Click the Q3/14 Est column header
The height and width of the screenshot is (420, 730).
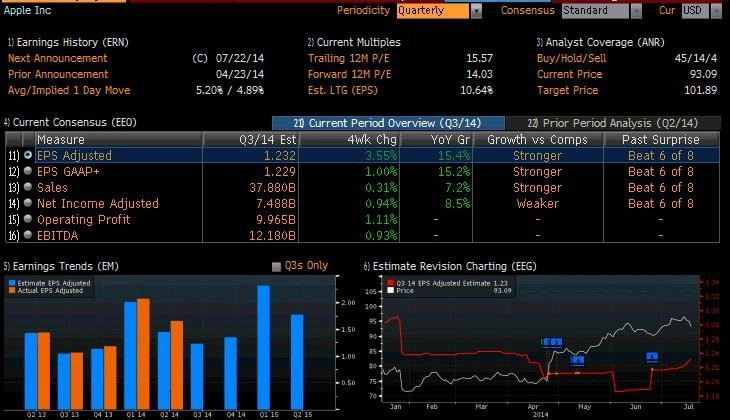click(250, 140)
